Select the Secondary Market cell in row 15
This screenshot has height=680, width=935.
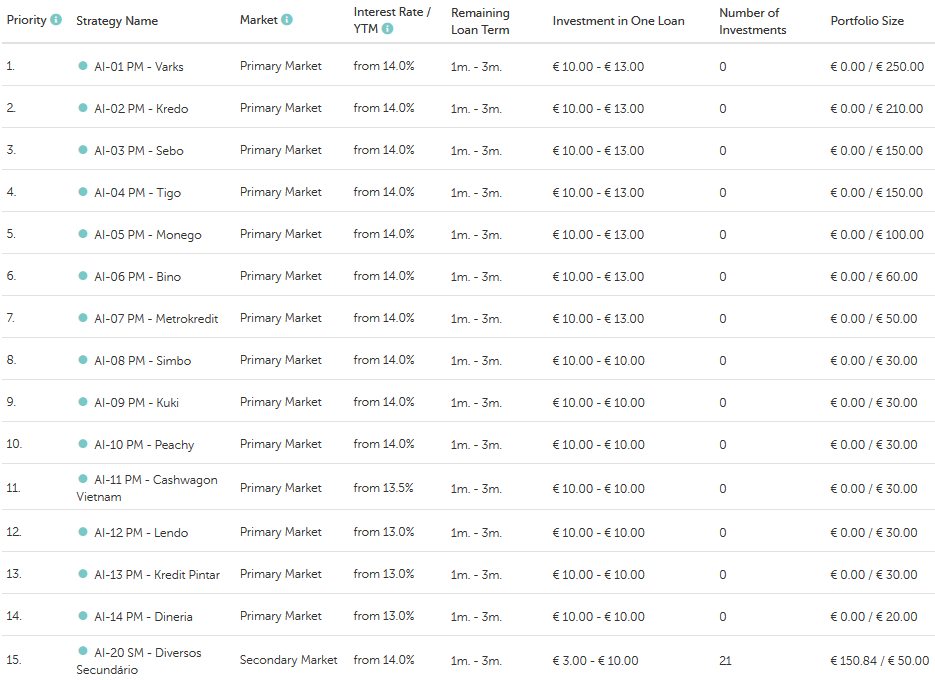288,660
